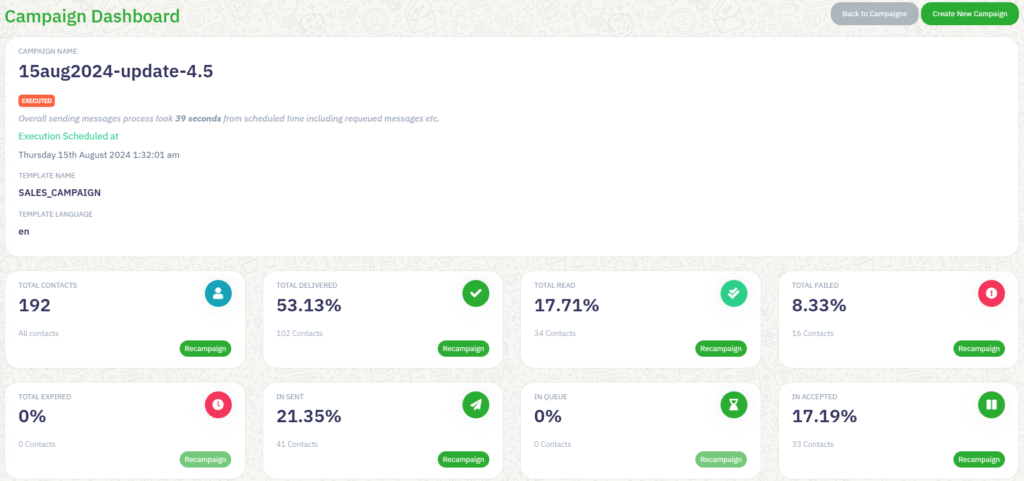This screenshot has height=481, width=1024.
Task: Click the Campaign Dashboard heading
Action: 92,16
